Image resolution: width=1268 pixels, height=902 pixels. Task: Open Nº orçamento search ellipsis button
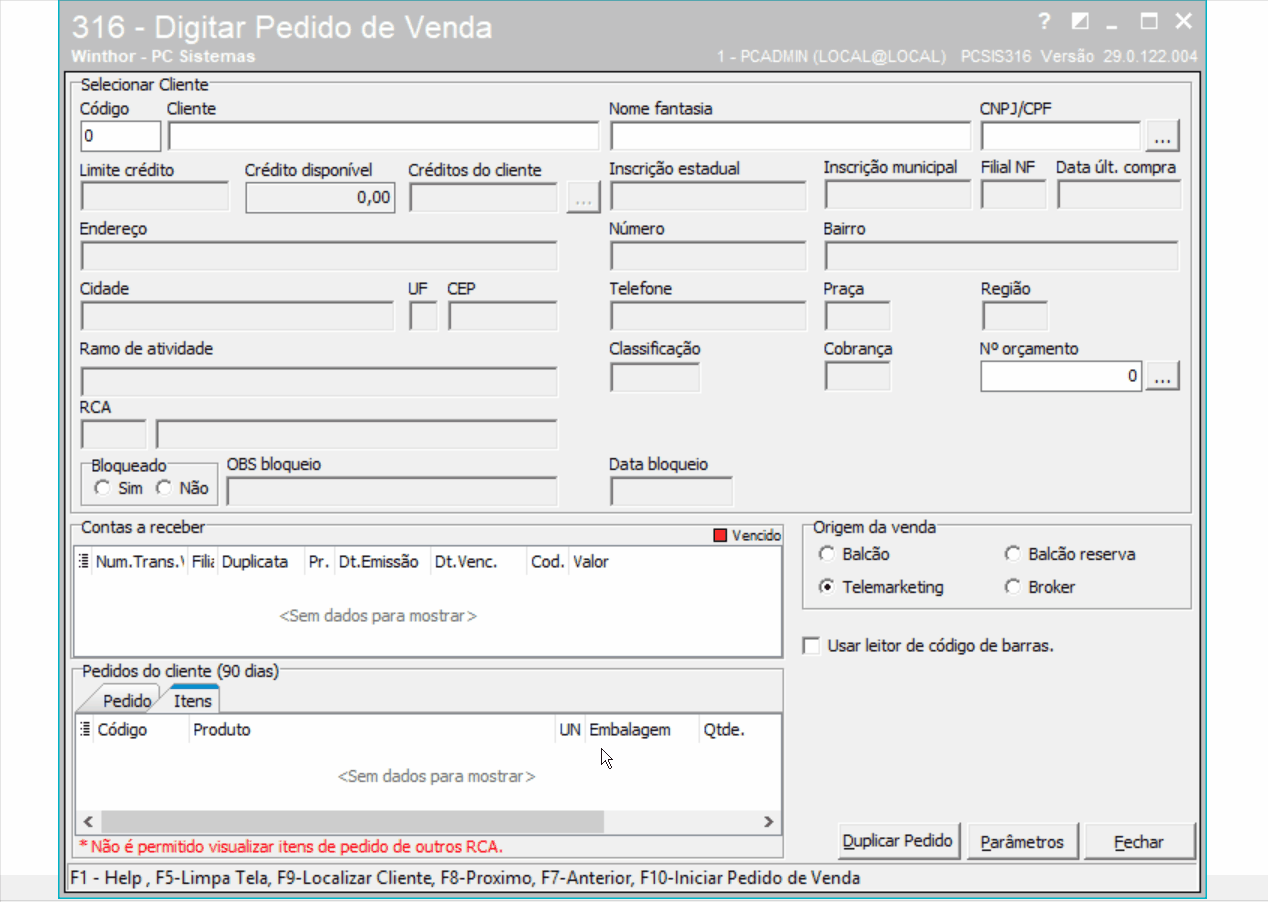pos(1163,377)
